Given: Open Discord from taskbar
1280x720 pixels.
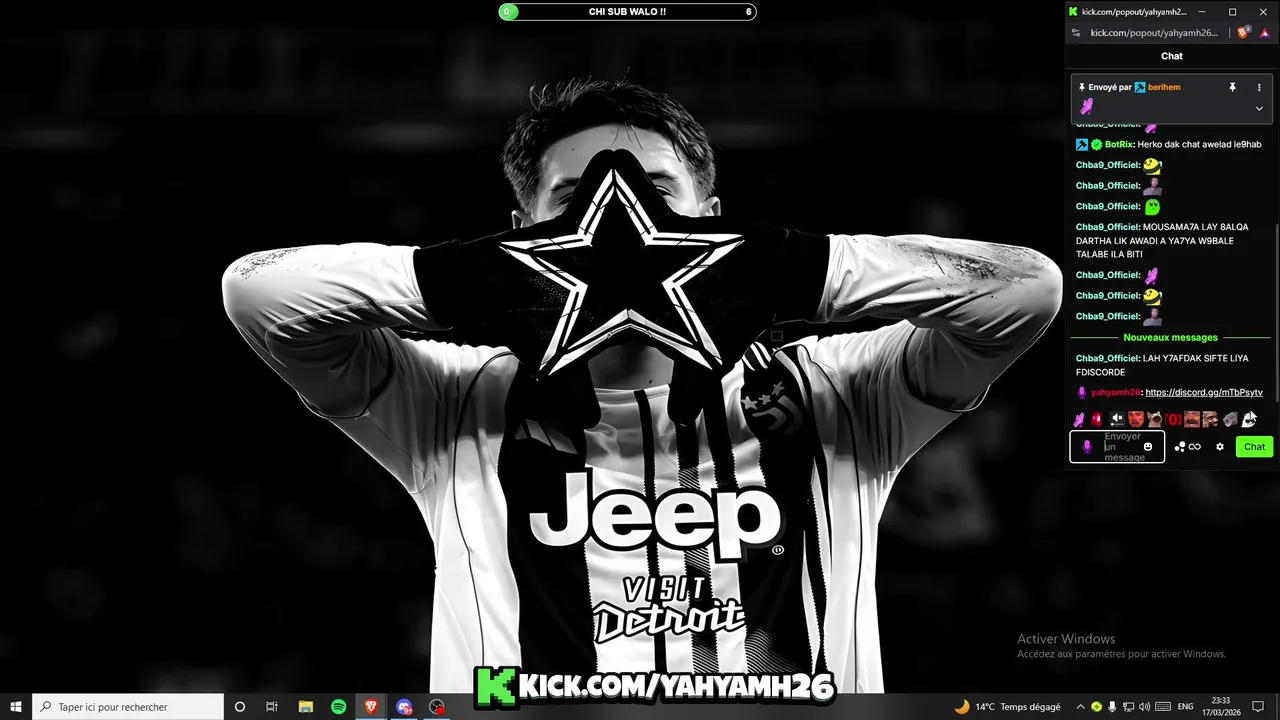Looking at the screenshot, I should [x=404, y=707].
